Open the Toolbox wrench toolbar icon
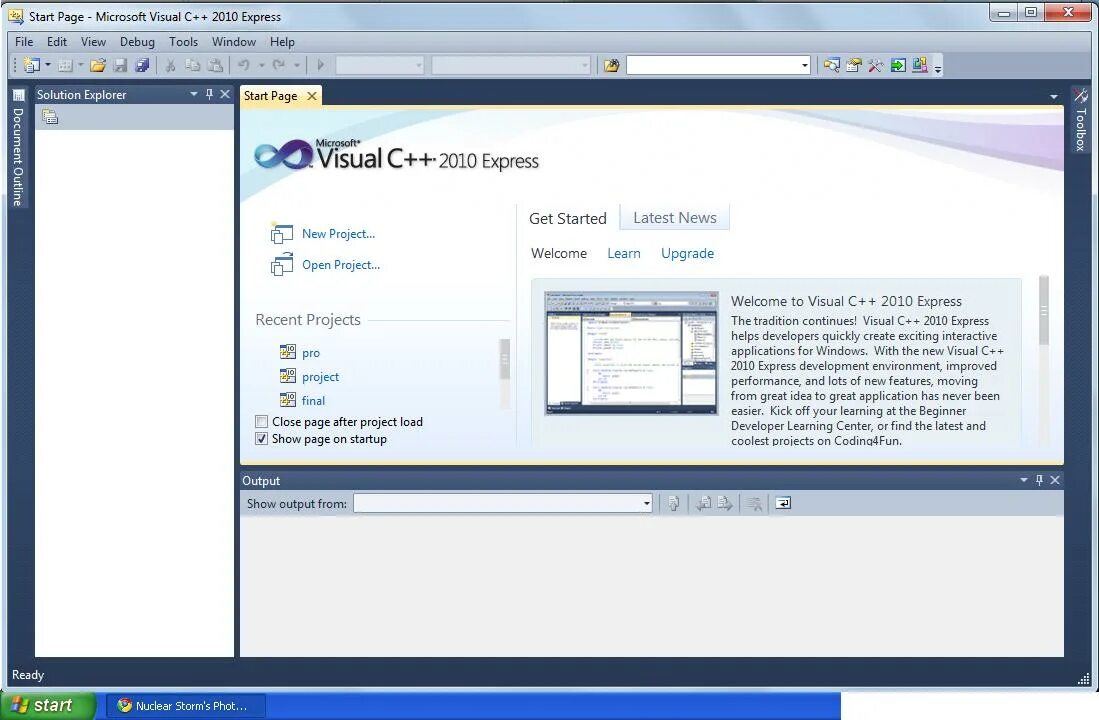1099x720 pixels. click(x=875, y=65)
